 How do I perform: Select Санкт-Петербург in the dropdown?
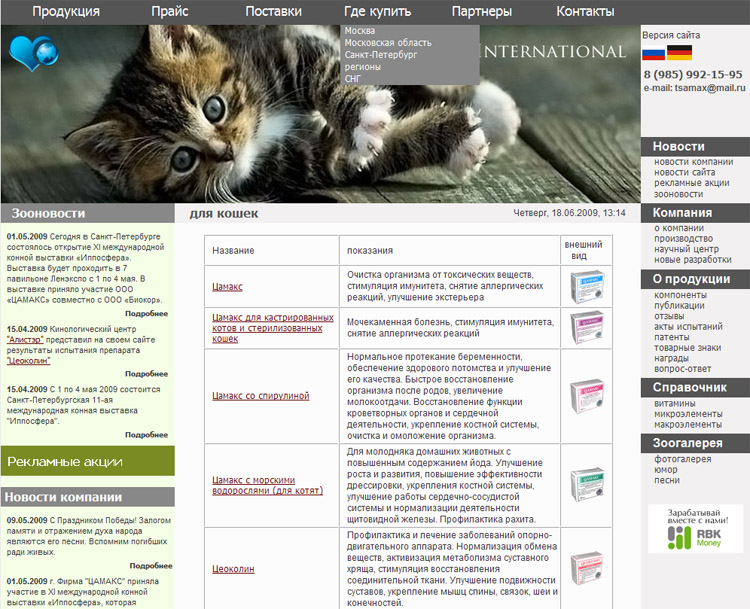(381, 55)
